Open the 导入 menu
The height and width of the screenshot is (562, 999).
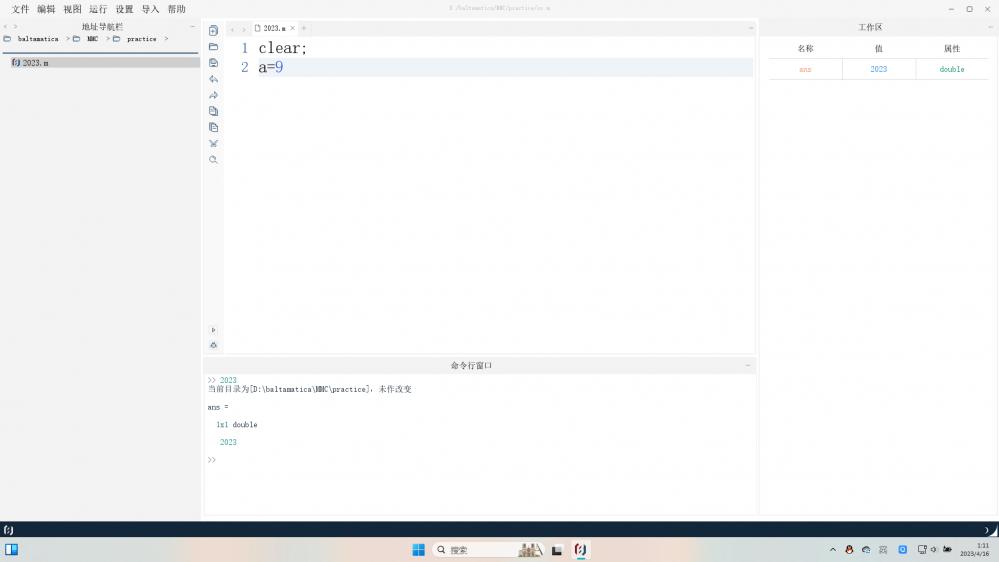[150, 9]
